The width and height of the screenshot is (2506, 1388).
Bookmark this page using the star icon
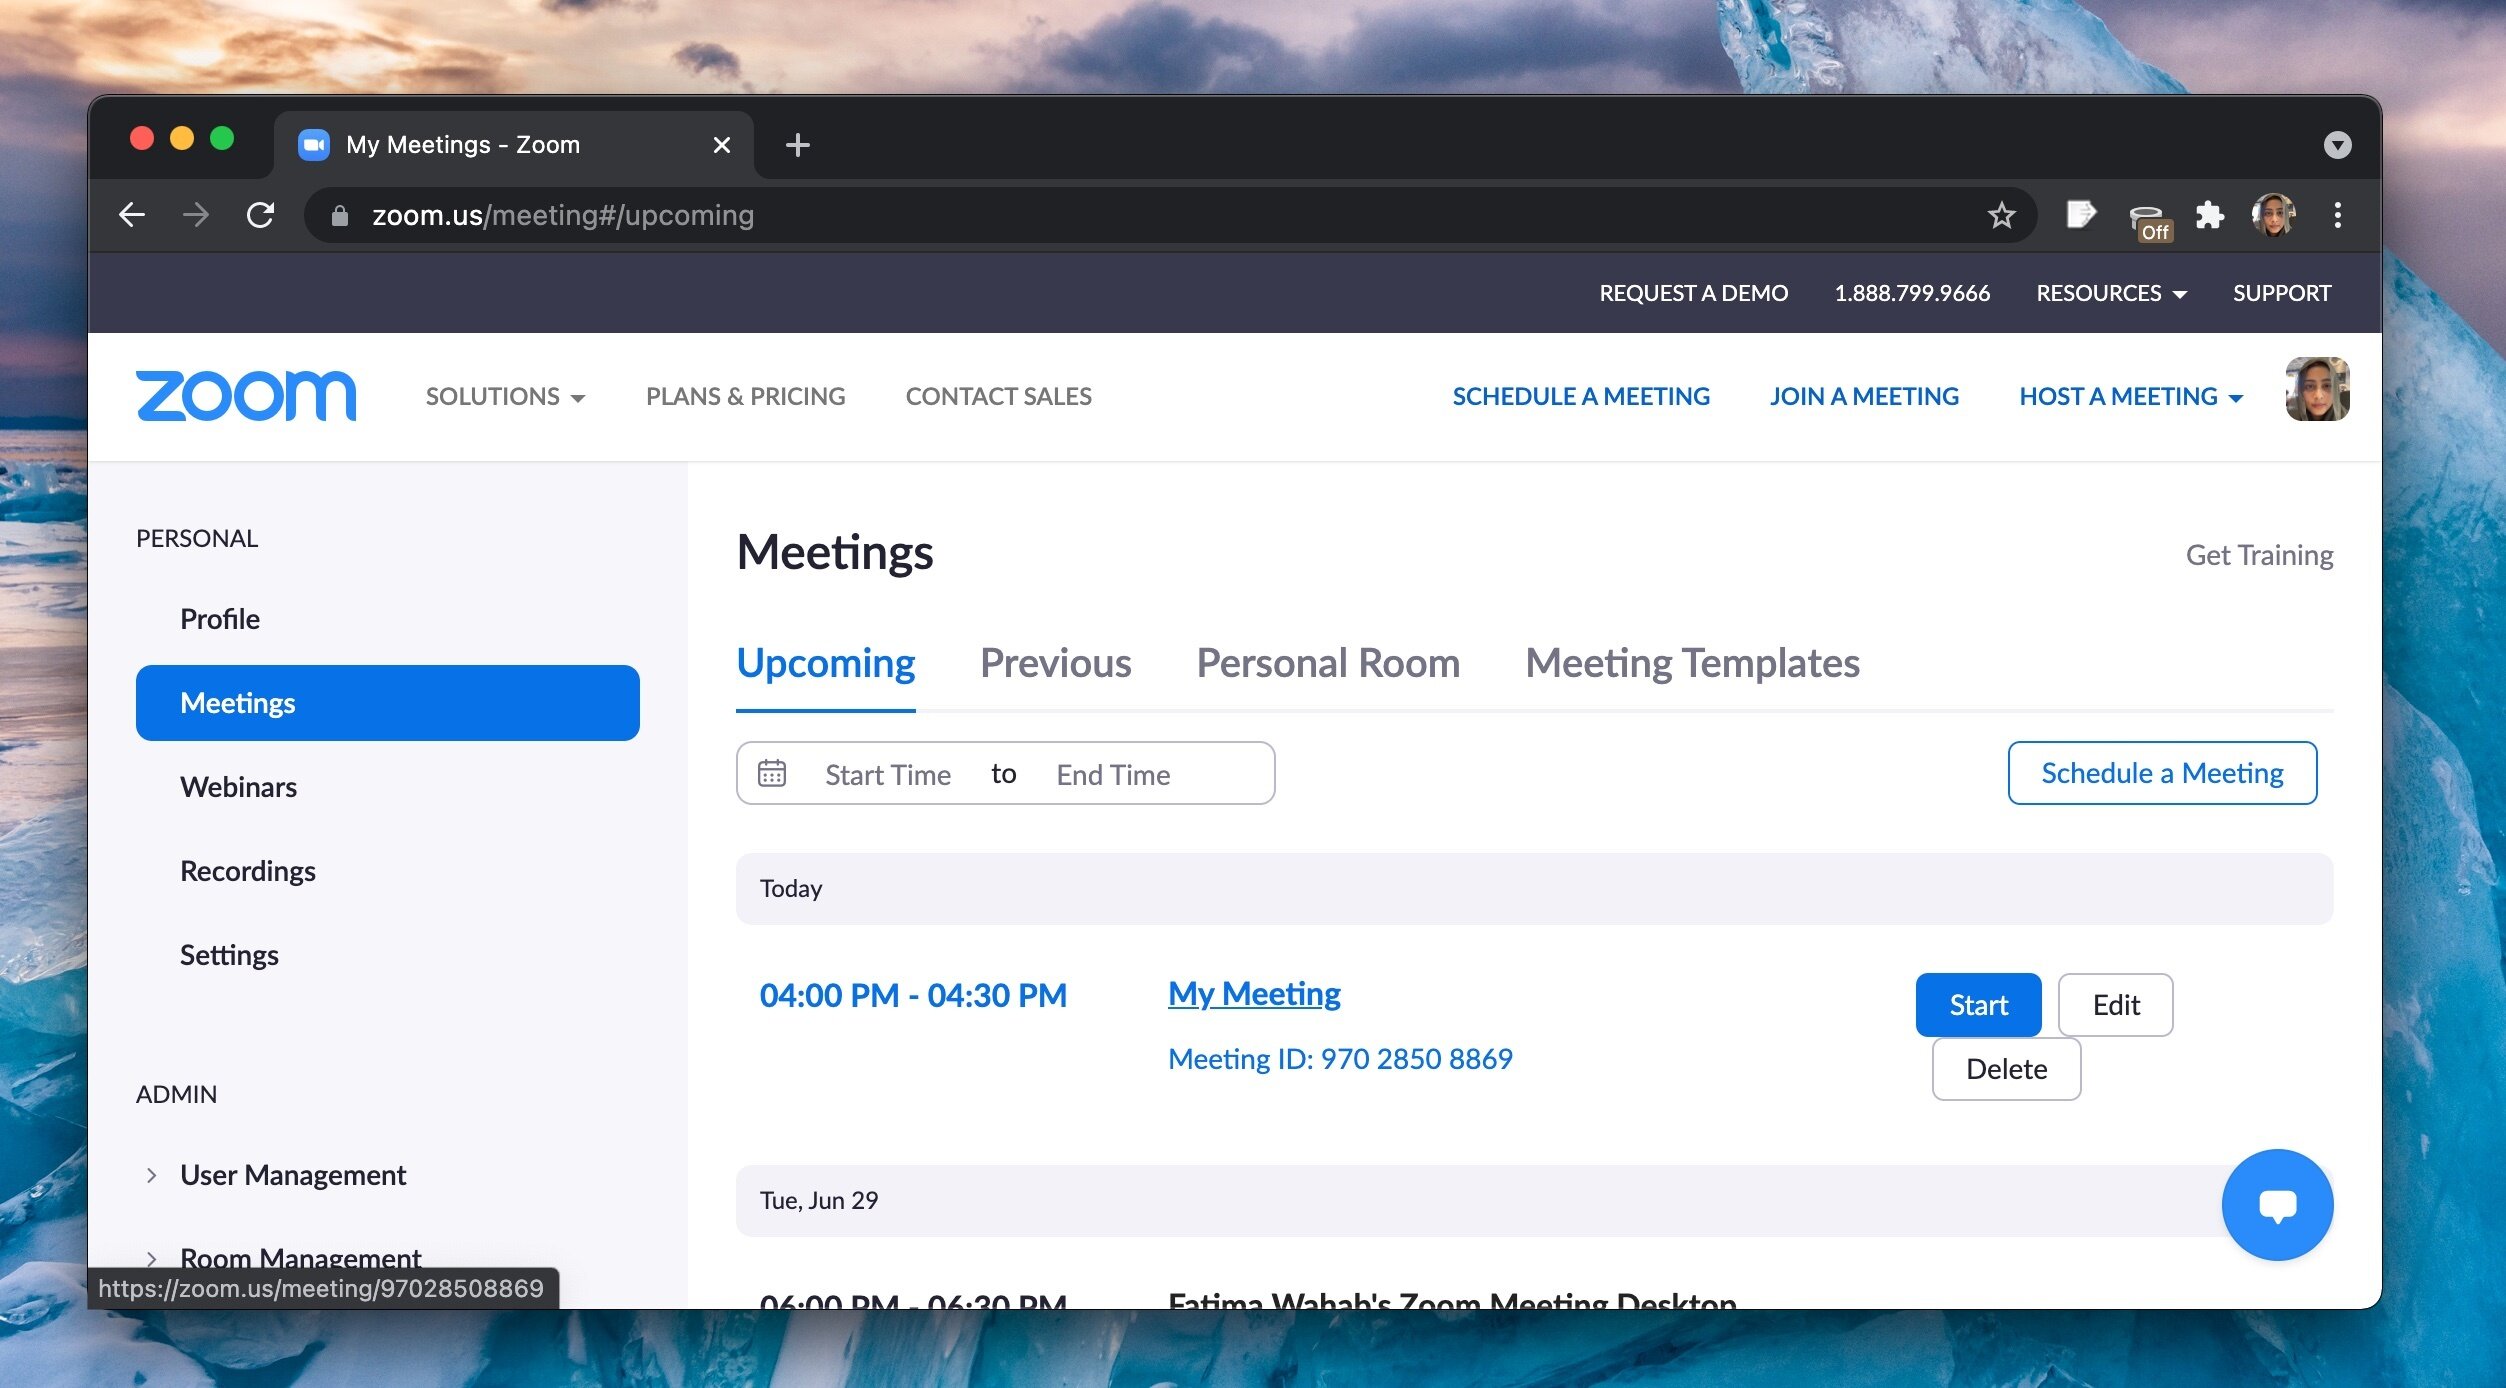coord(2001,214)
